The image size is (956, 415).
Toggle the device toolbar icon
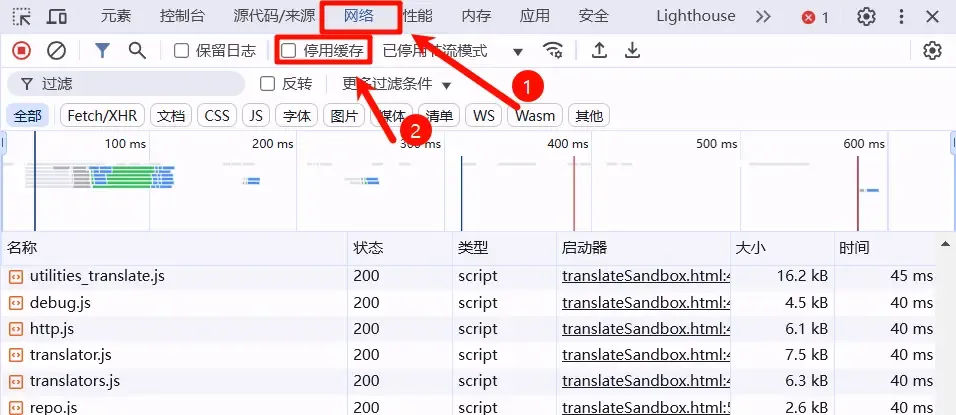57,16
